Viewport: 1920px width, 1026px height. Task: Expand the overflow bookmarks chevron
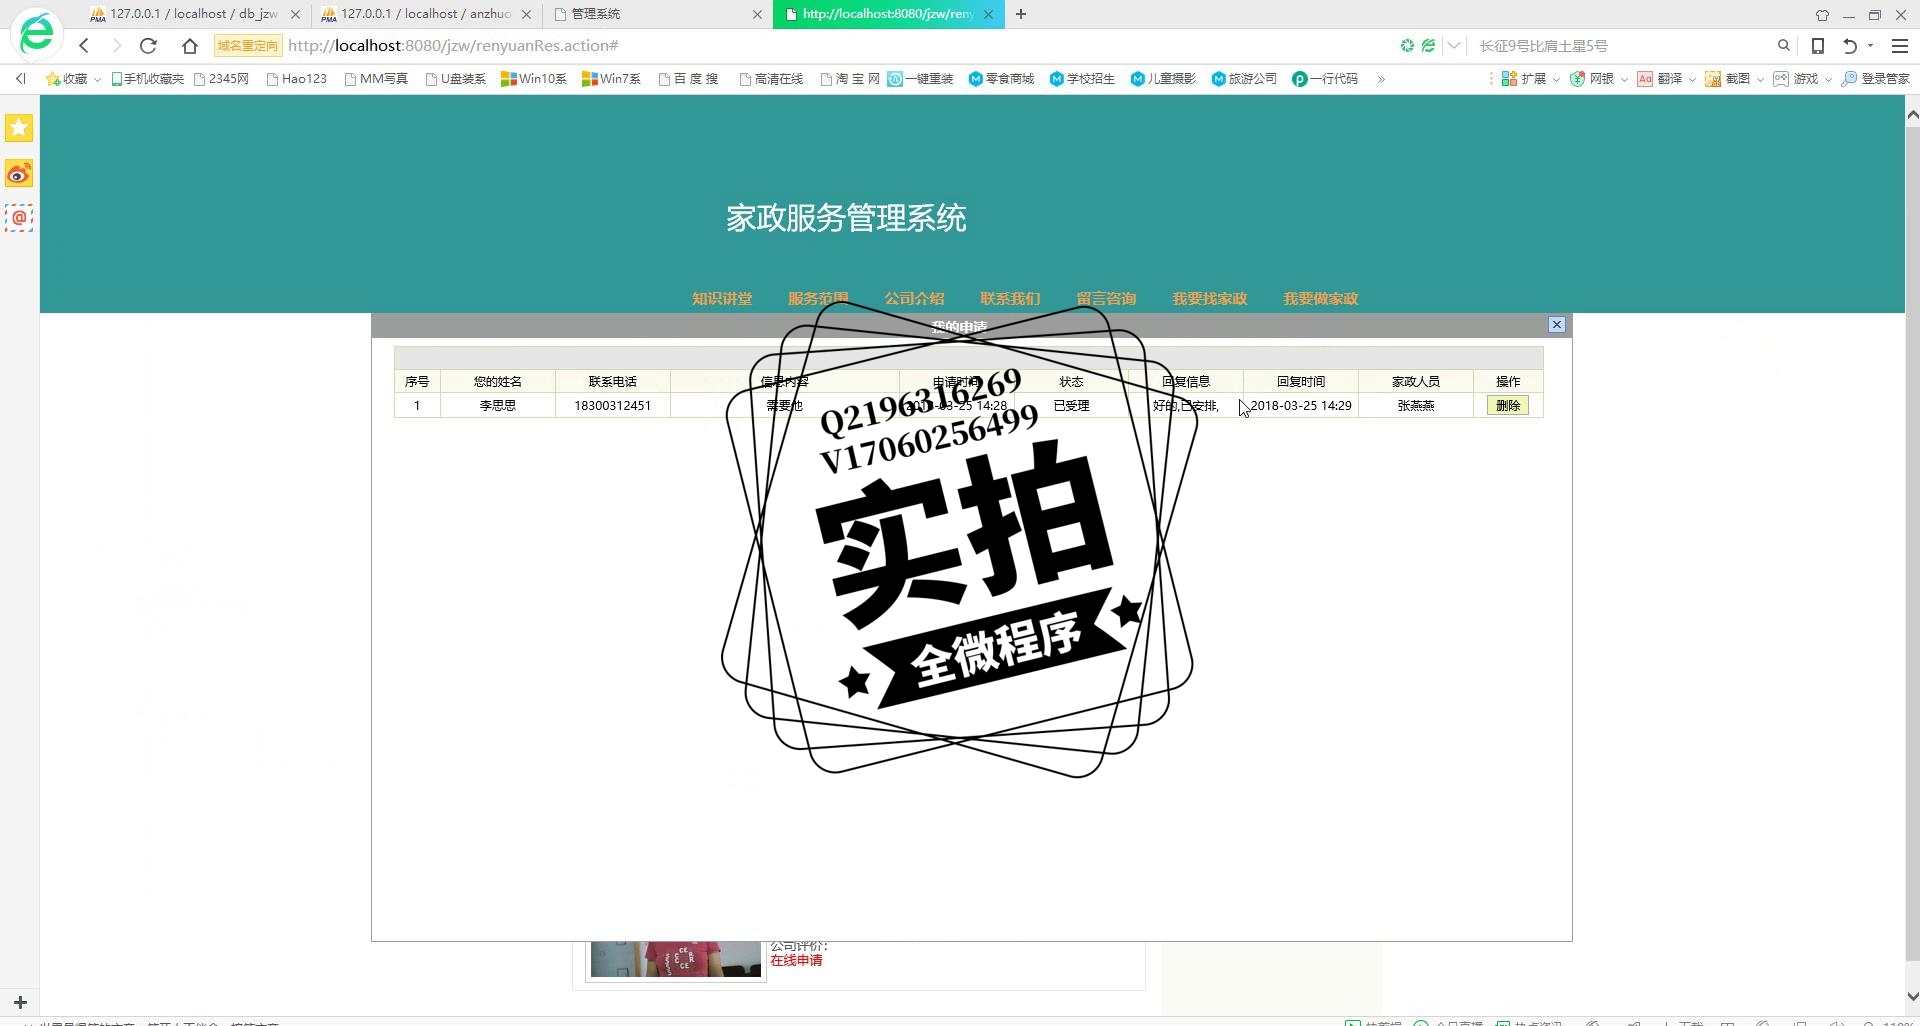point(1381,78)
